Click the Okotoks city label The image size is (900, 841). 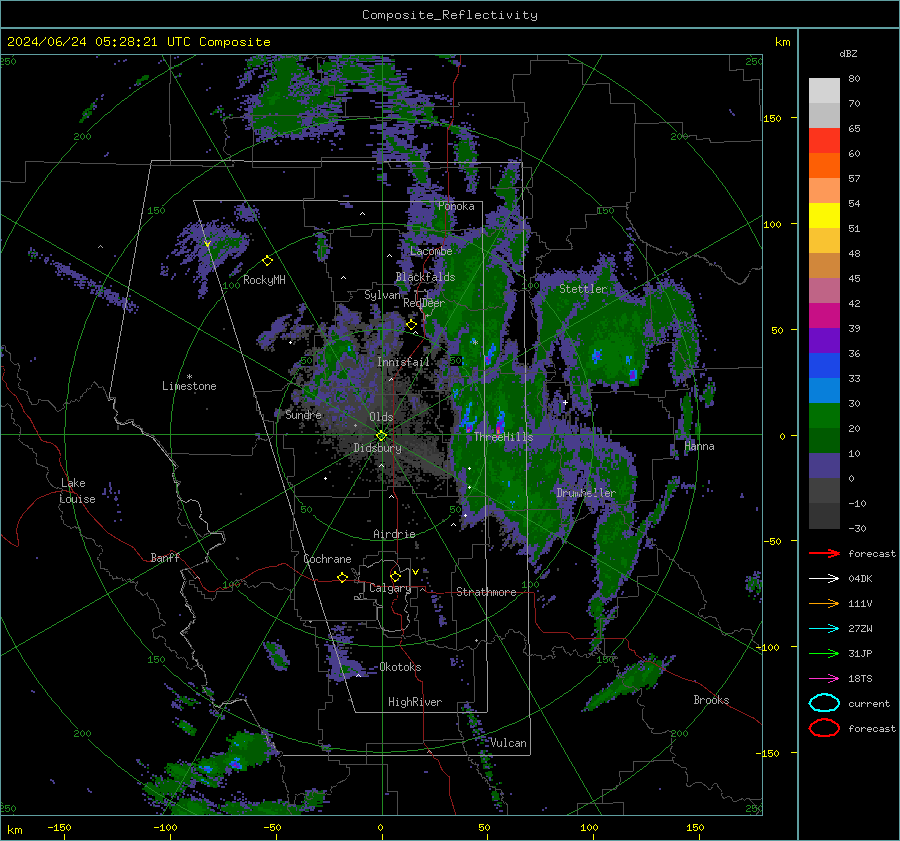click(400, 667)
